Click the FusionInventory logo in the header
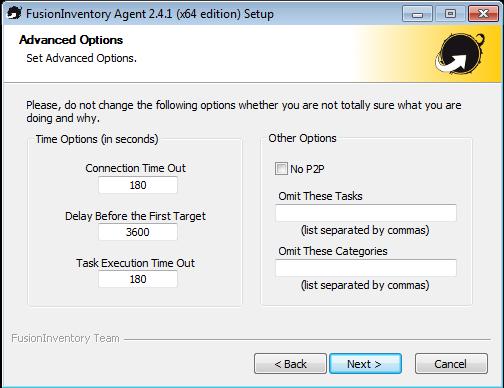Image resolution: width=504 pixels, height=388 pixels. click(x=460, y=54)
